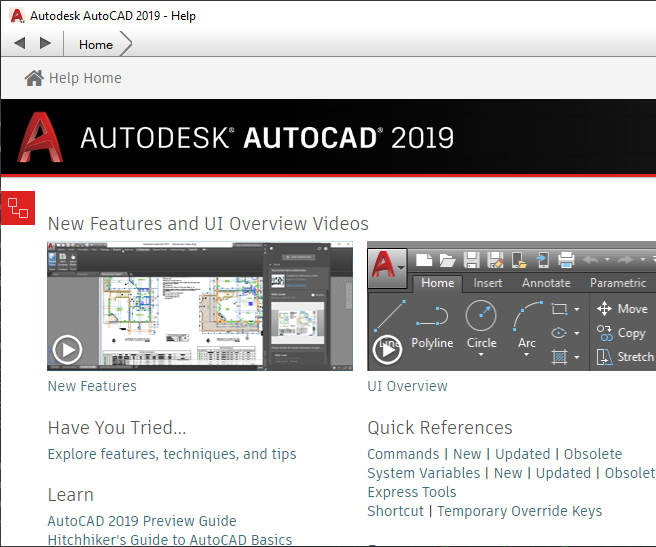
Task: Click the back navigation arrow
Action: pos(20,43)
